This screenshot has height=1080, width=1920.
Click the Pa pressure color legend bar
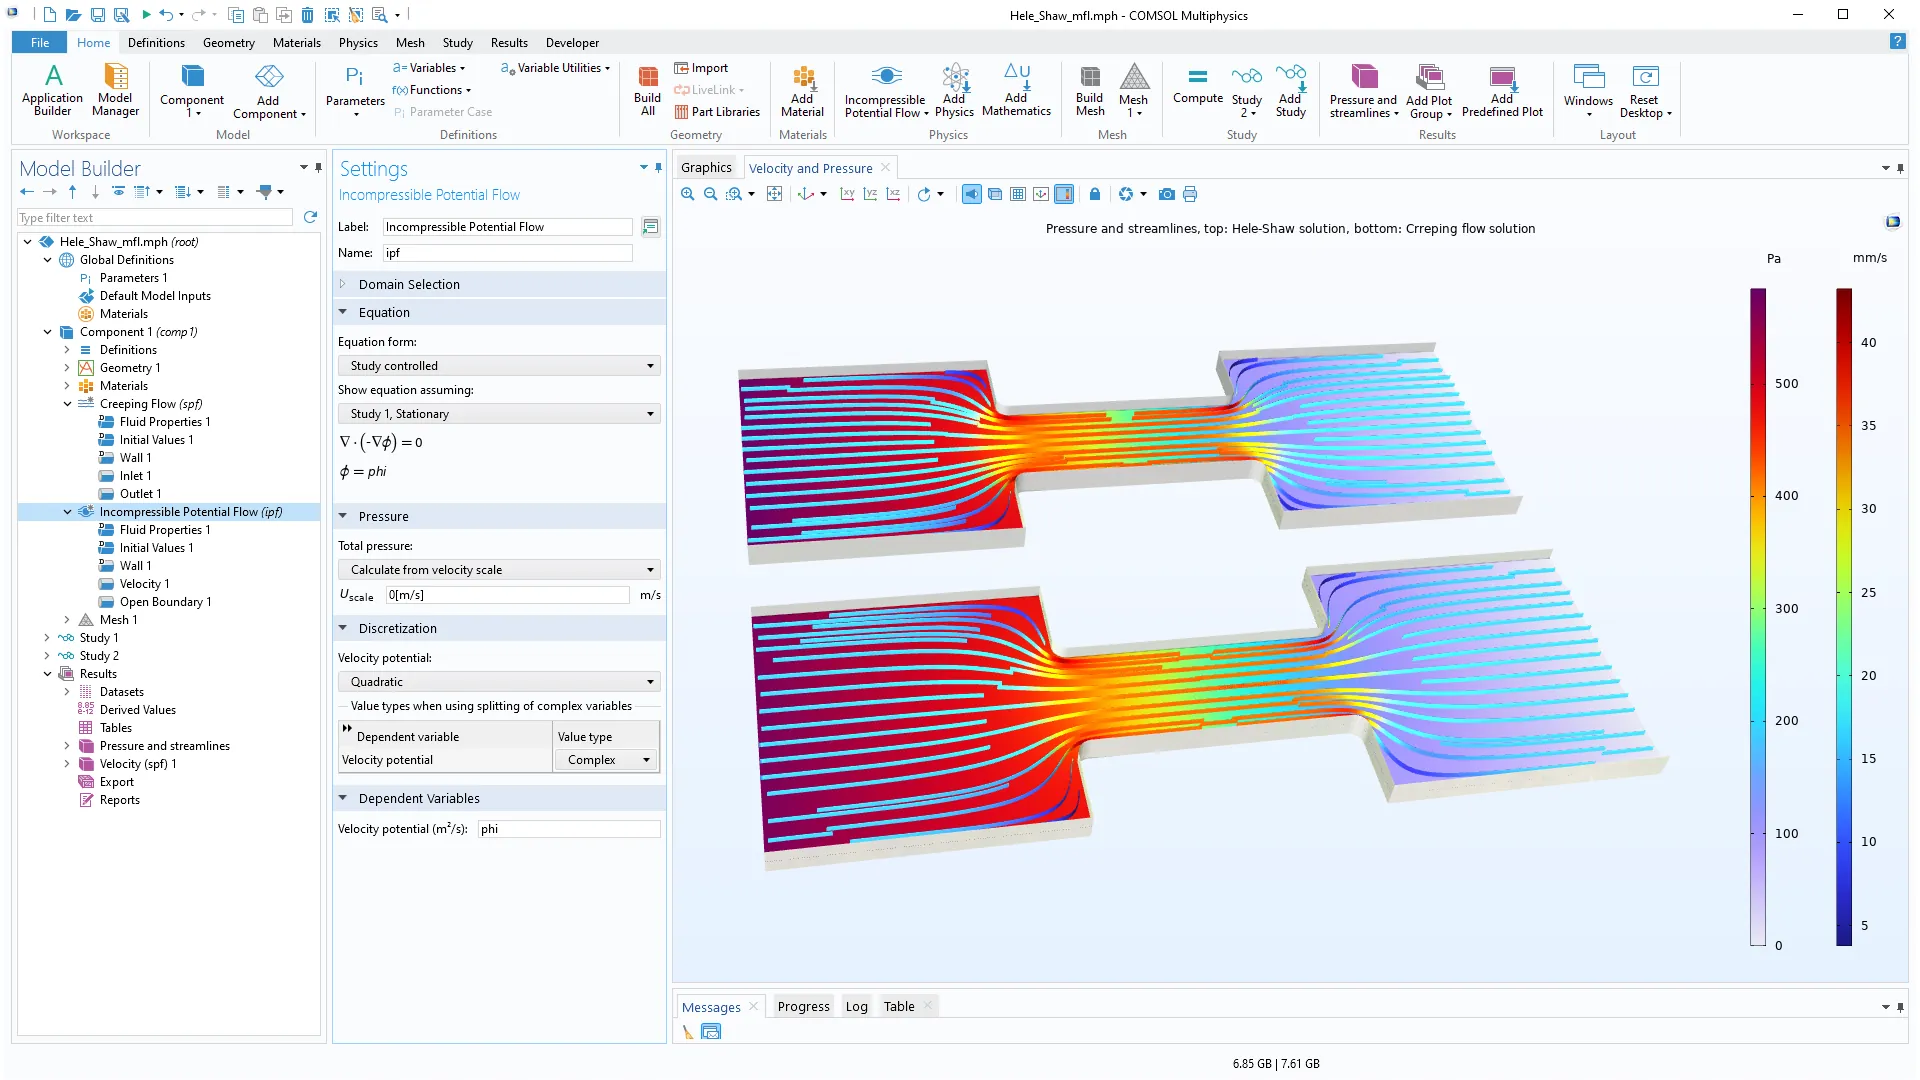[x=1757, y=616]
